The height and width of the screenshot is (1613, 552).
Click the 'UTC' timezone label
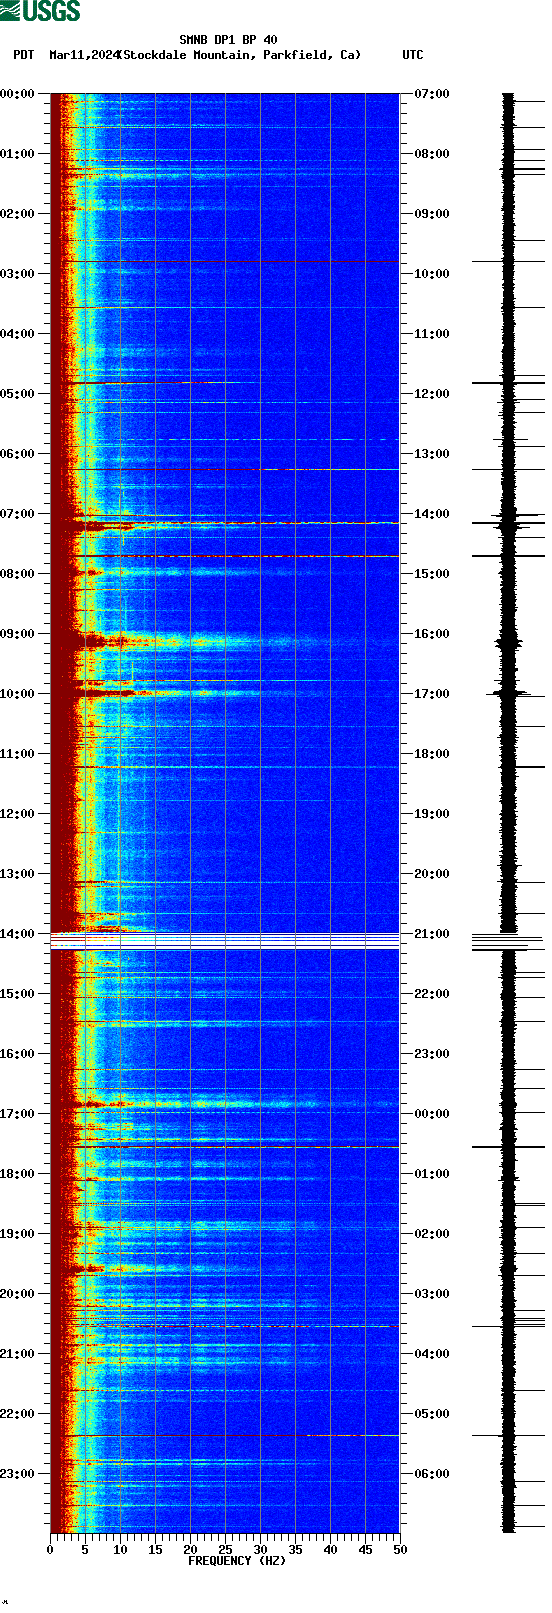[x=413, y=55]
